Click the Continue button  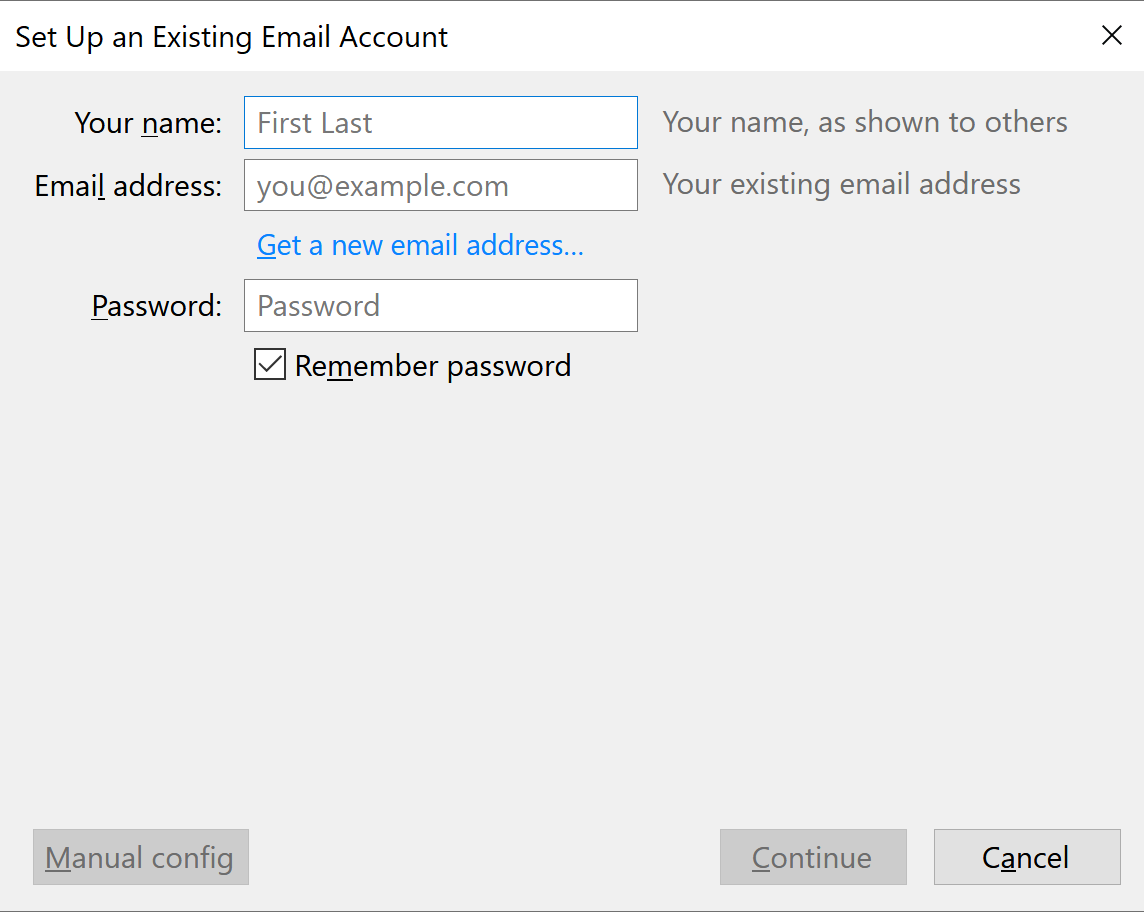(x=813, y=857)
